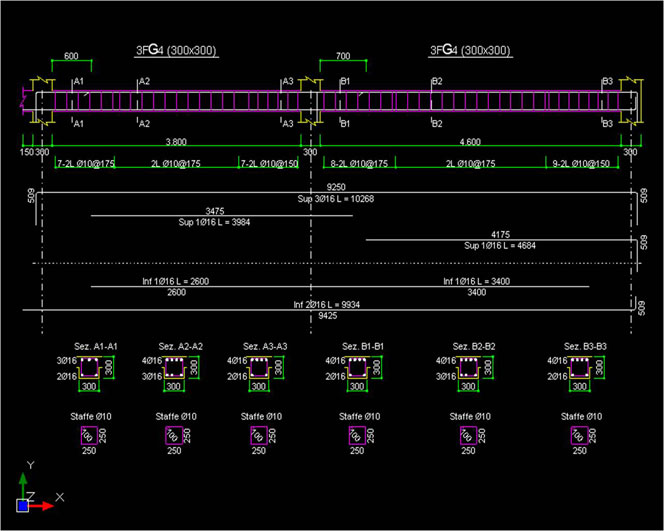Click the 7-2L Ø10@150 stirrup label
The width and height of the screenshot is (664, 531).
point(269,163)
